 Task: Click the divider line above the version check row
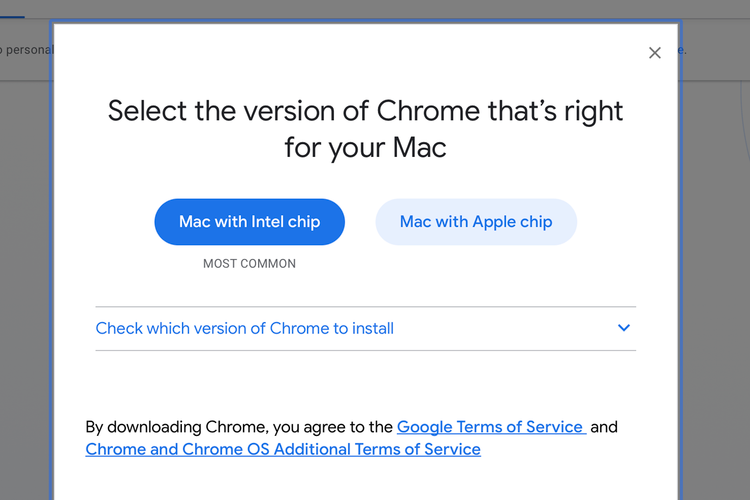tap(365, 307)
